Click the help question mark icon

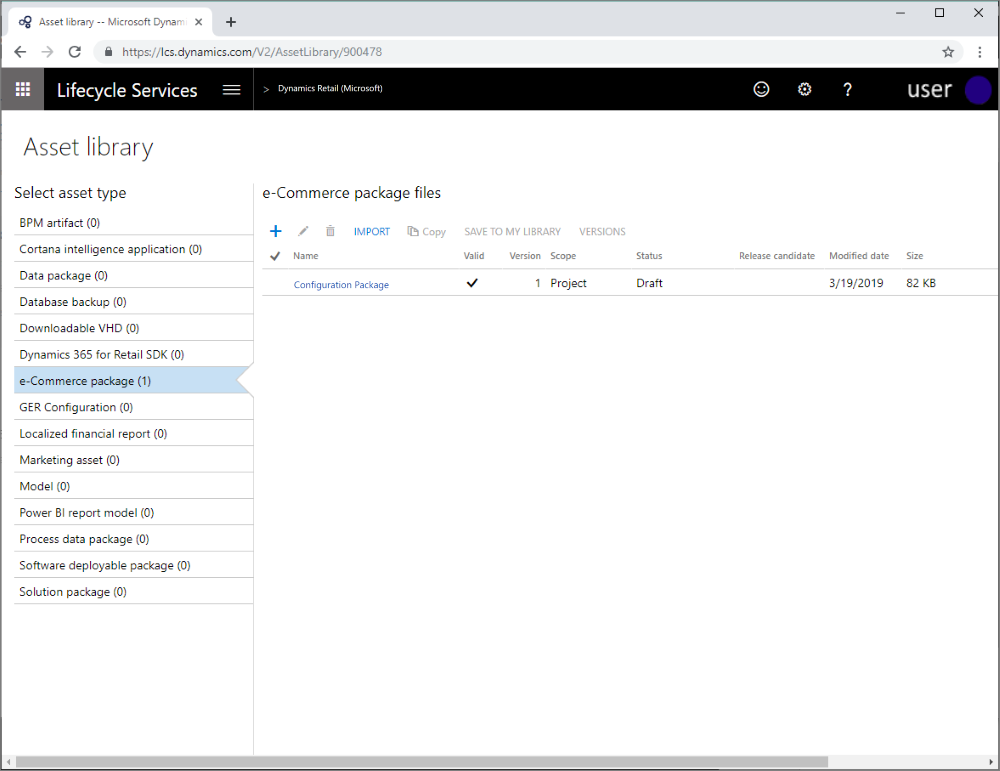point(847,89)
